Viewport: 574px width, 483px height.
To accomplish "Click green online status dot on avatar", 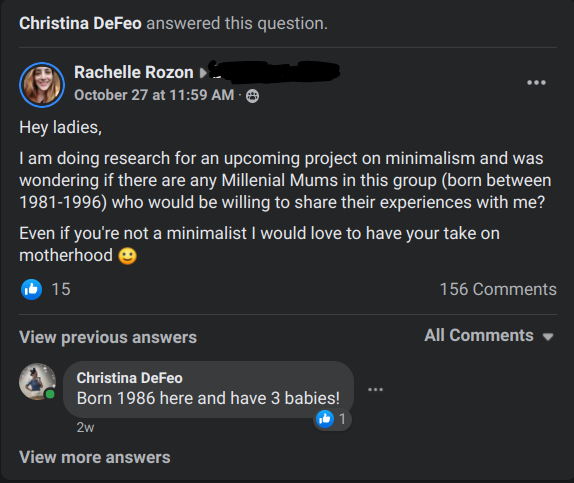I will (x=50, y=394).
